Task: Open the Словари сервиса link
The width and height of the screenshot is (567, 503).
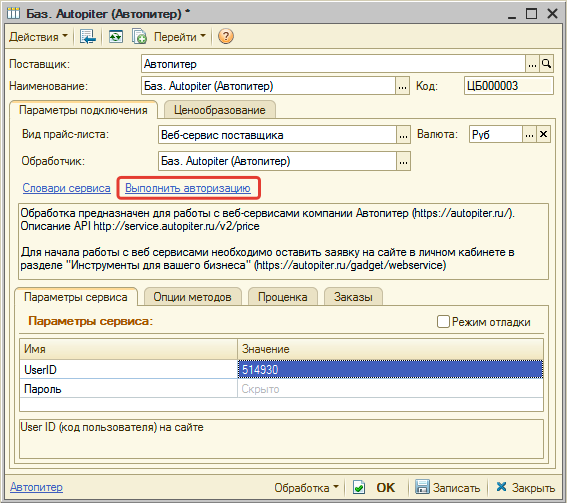Action: click(x=67, y=188)
